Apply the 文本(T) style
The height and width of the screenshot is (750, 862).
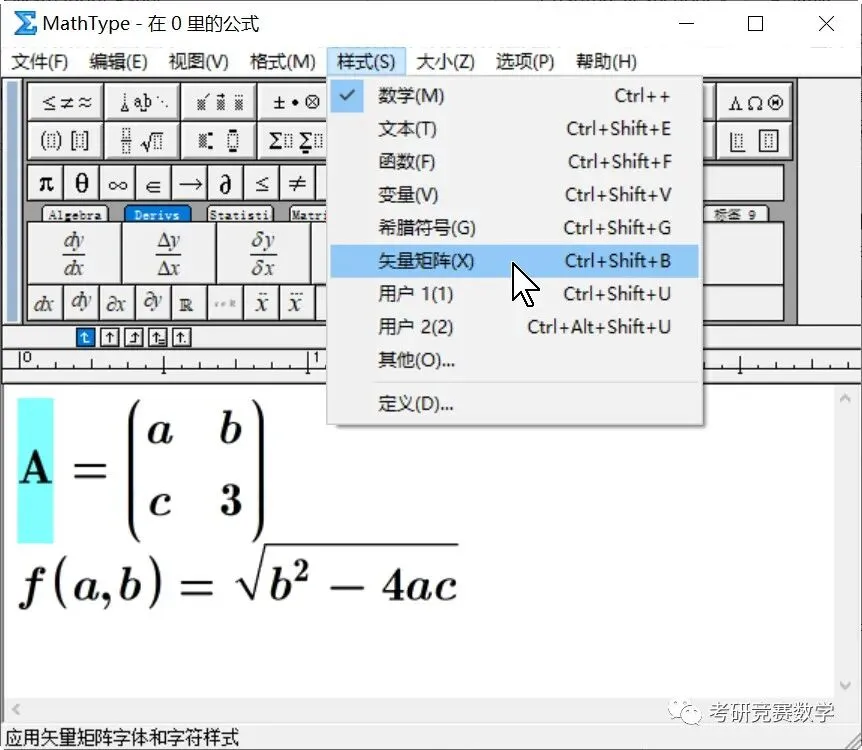(515, 129)
